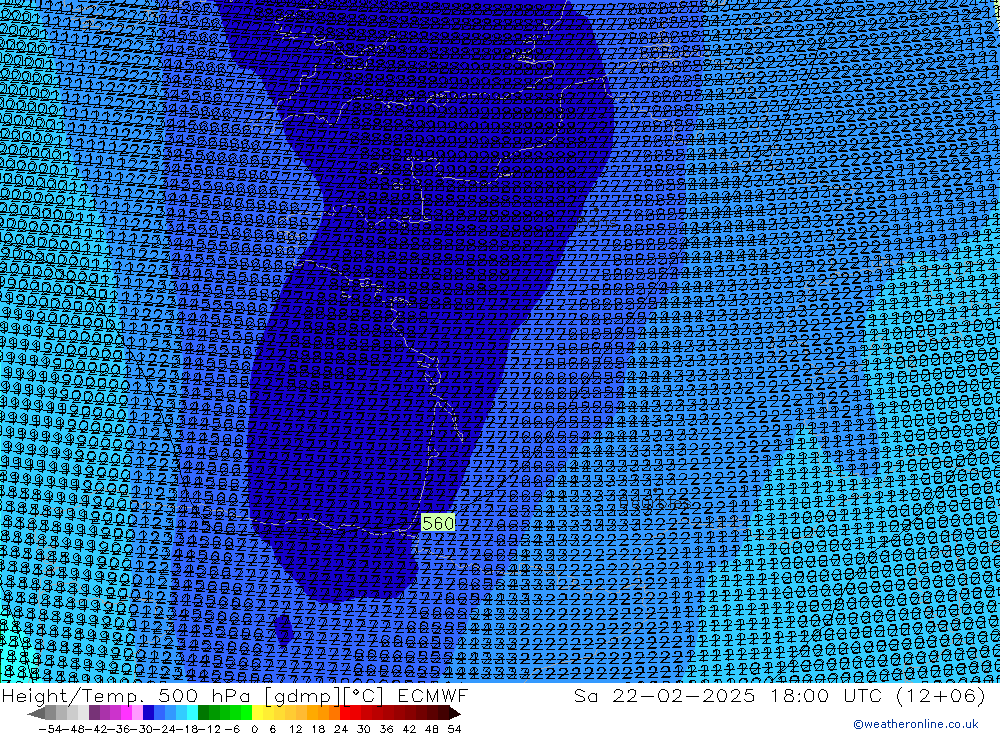The width and height of the screenshot is (1000, 733).
Task: Click the bright red swatch at 24 in legend
Action: [345, 713]
